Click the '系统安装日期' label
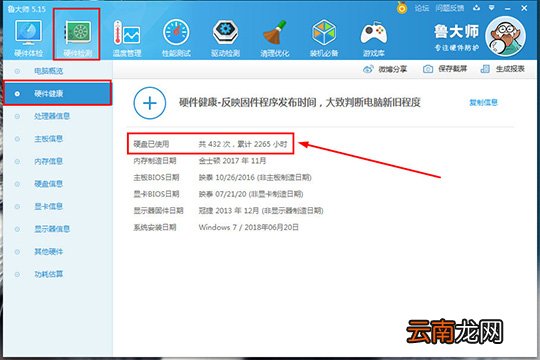 click(155, 227)
